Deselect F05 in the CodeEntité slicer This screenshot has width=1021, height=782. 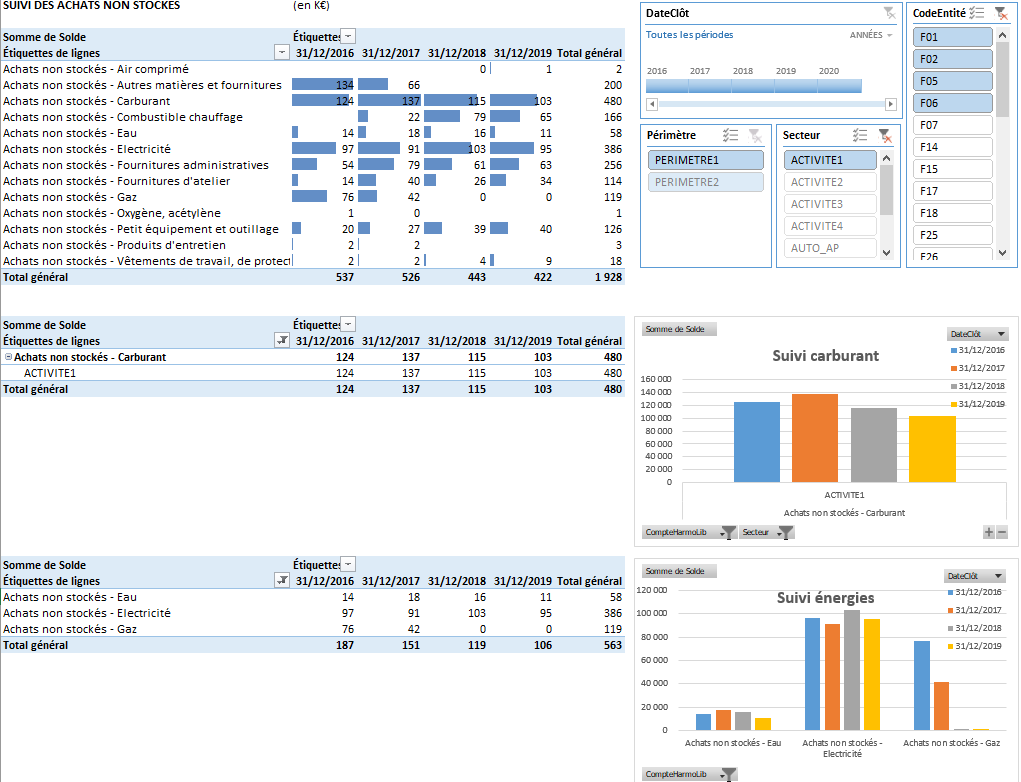pyautogui.click(x=953, y=81)
